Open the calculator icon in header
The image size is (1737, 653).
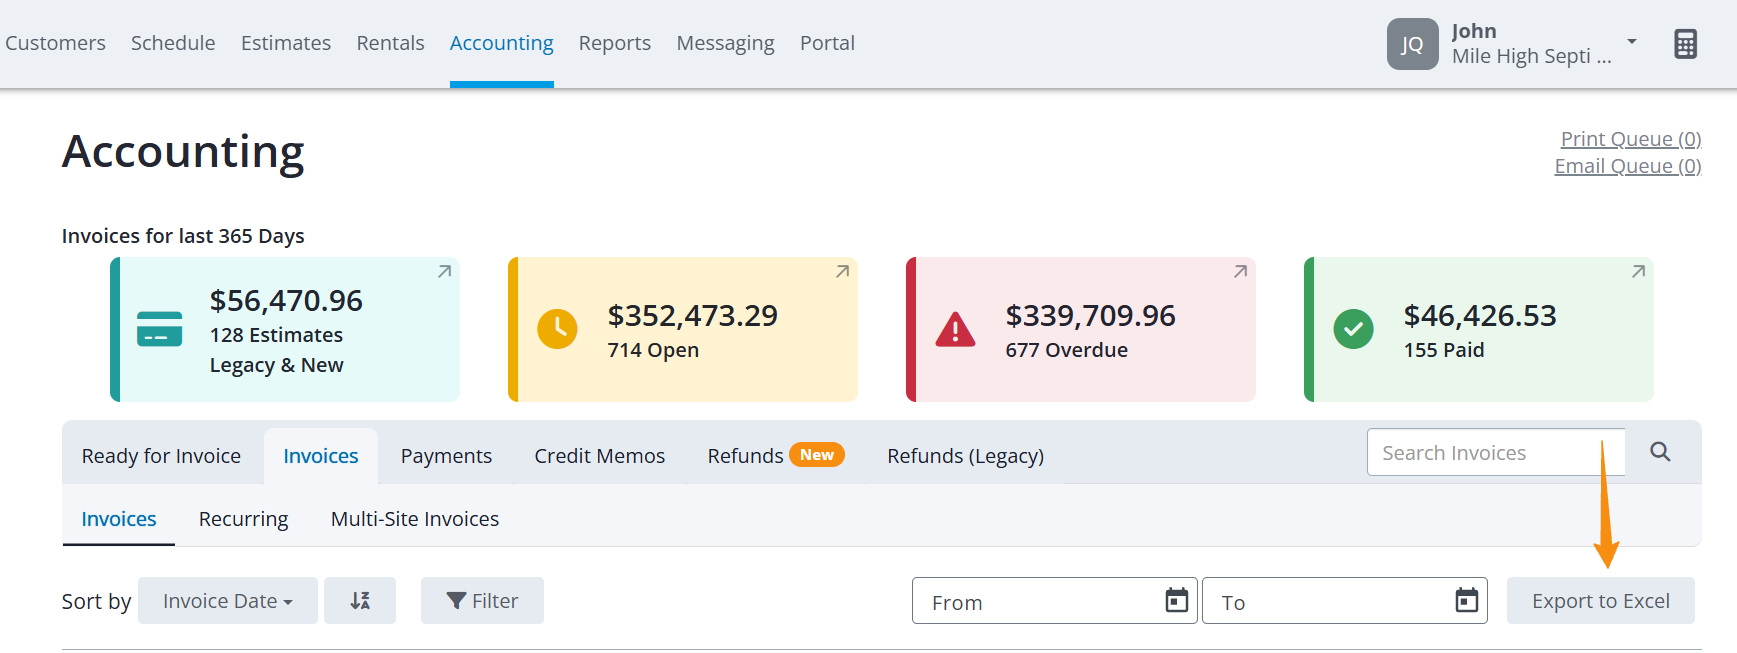pyautogui.click(x=1685, y=44)
